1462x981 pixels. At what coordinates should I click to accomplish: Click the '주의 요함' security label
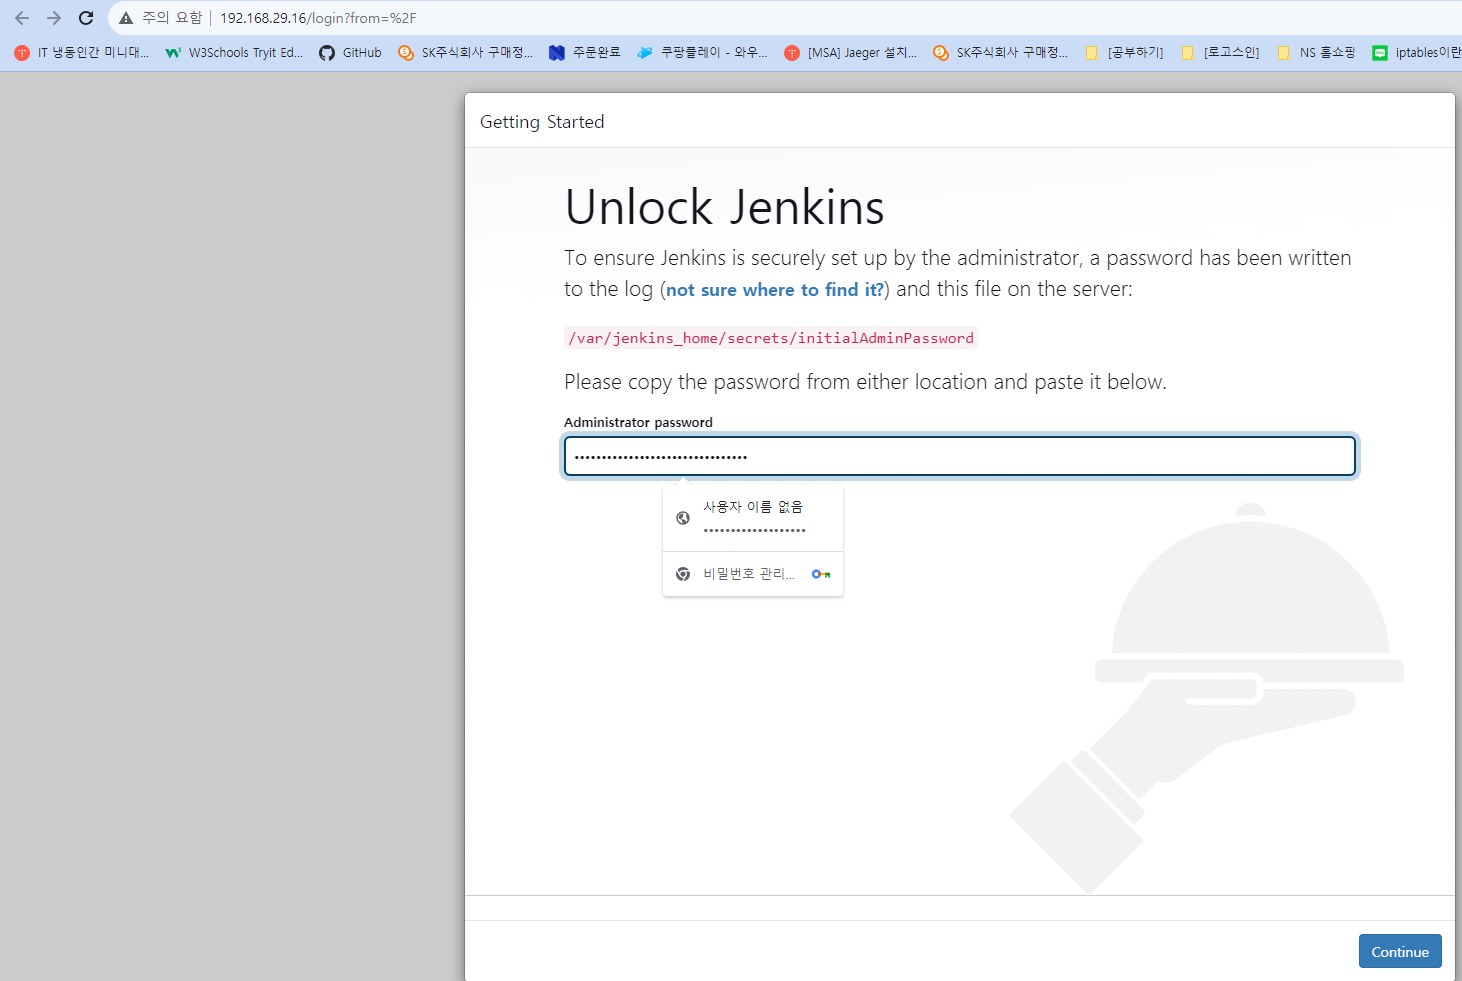tap(172, 18)
